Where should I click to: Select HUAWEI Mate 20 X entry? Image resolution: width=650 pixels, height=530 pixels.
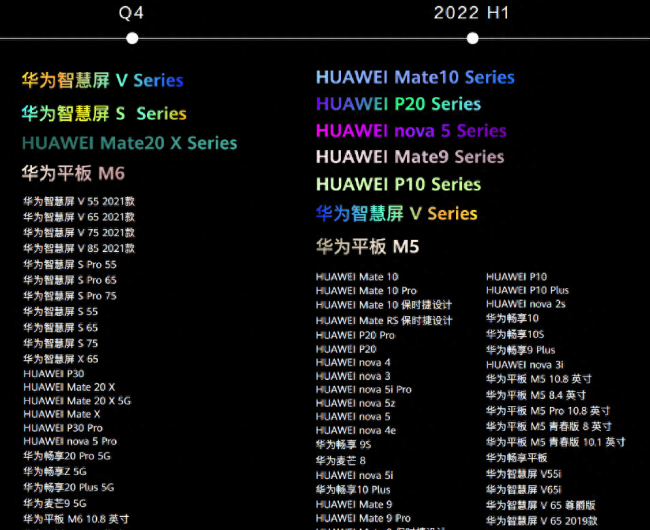click(69, 387)
